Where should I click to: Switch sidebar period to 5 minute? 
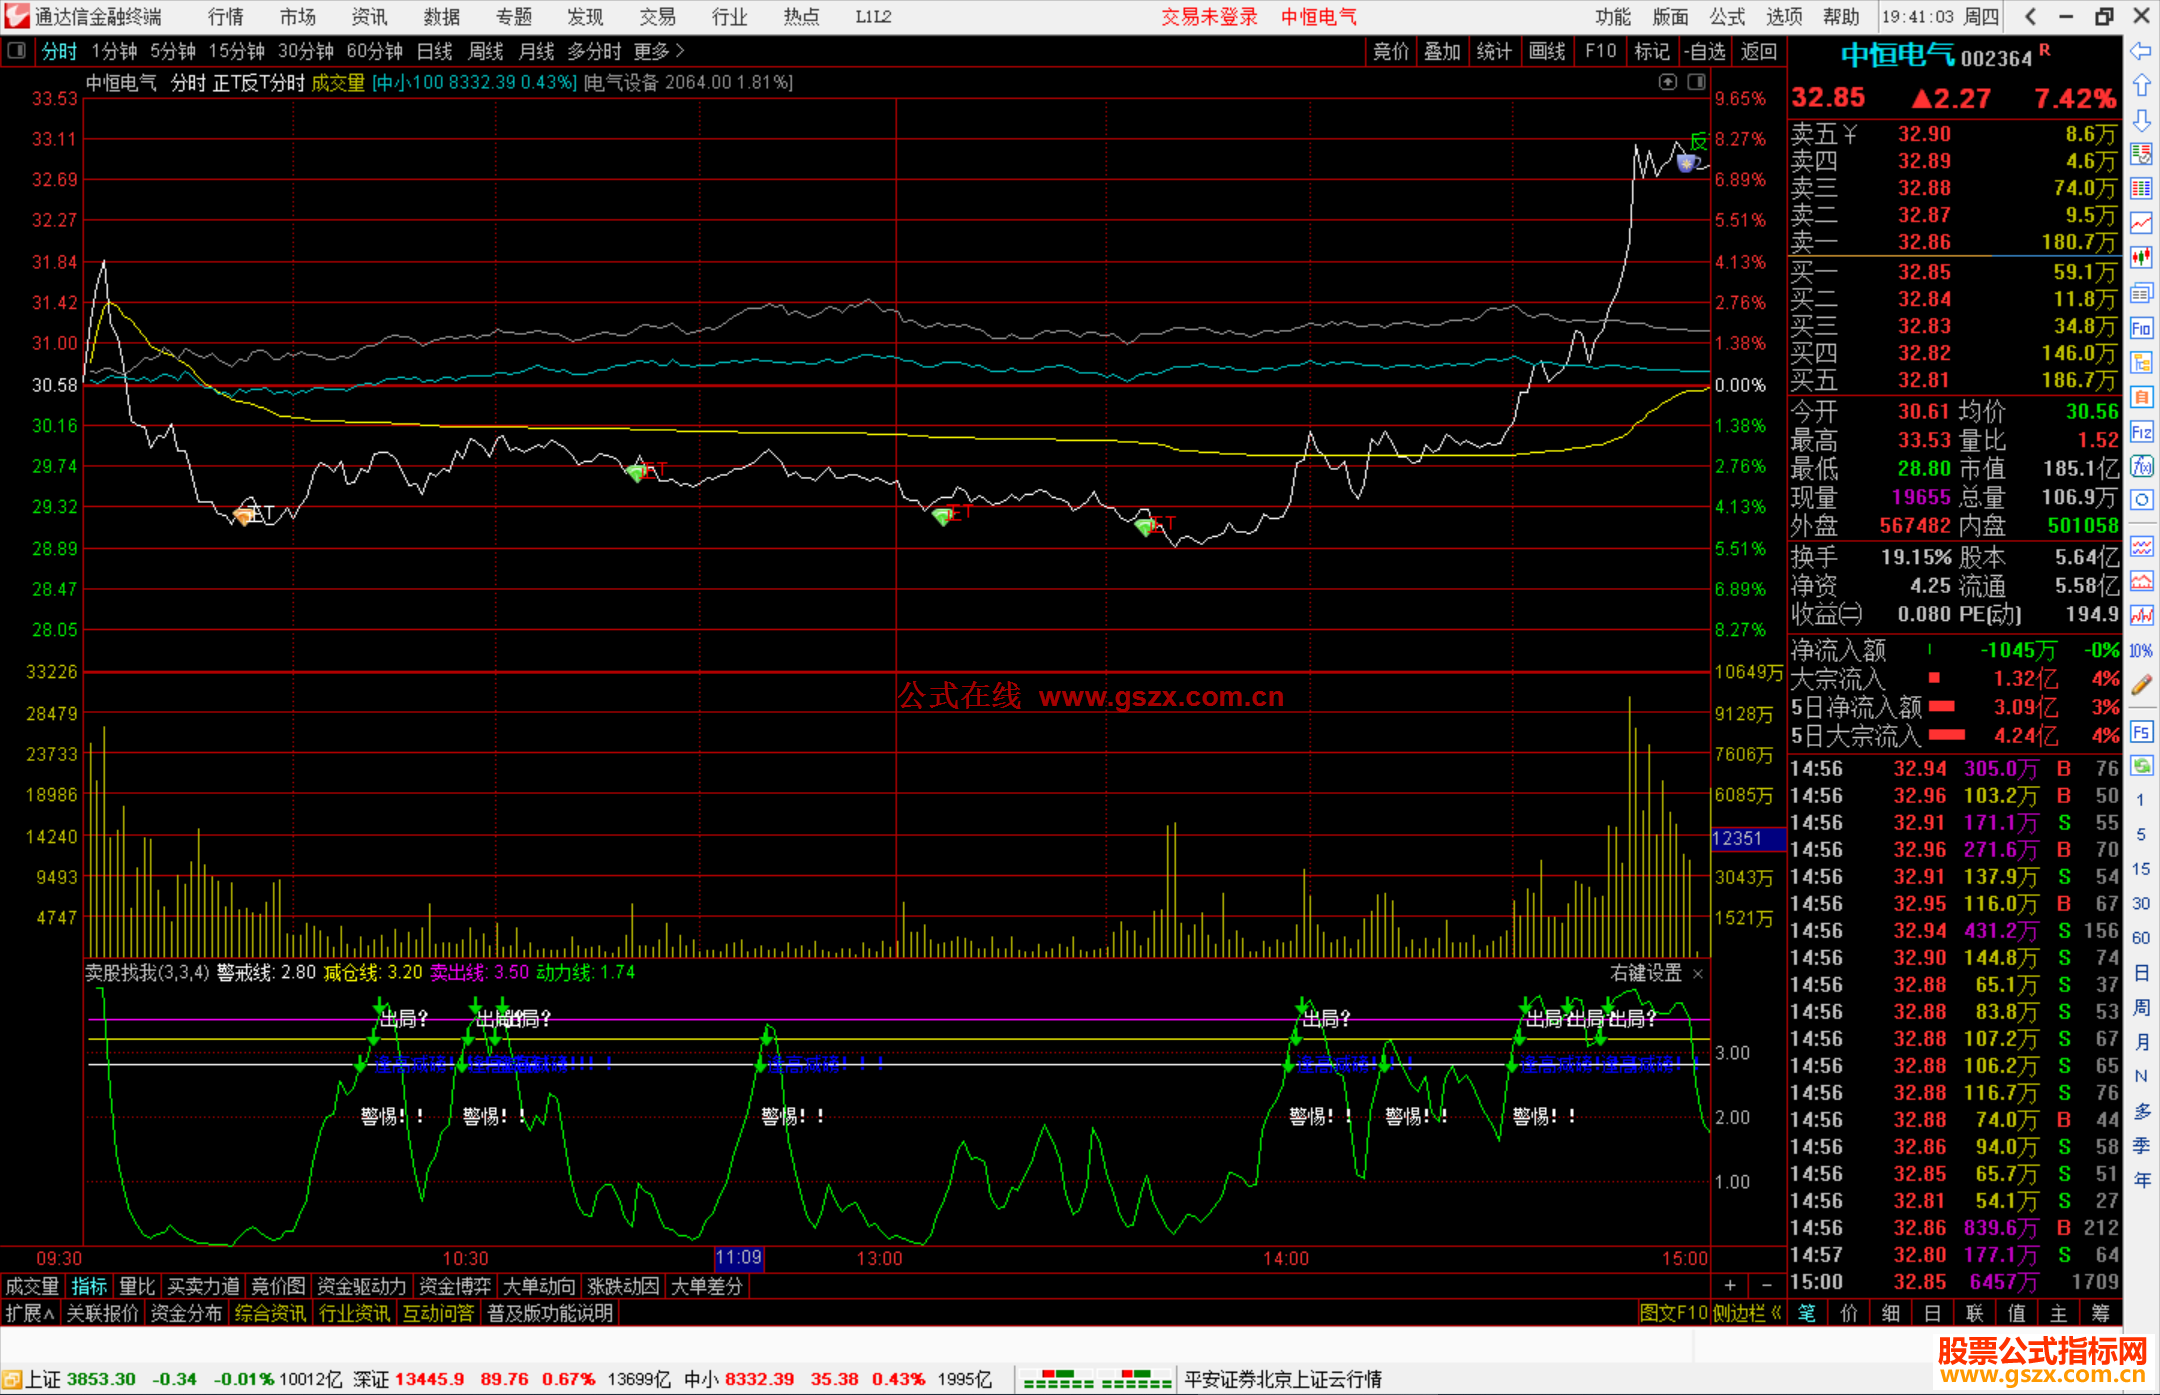coord(2140,834)
